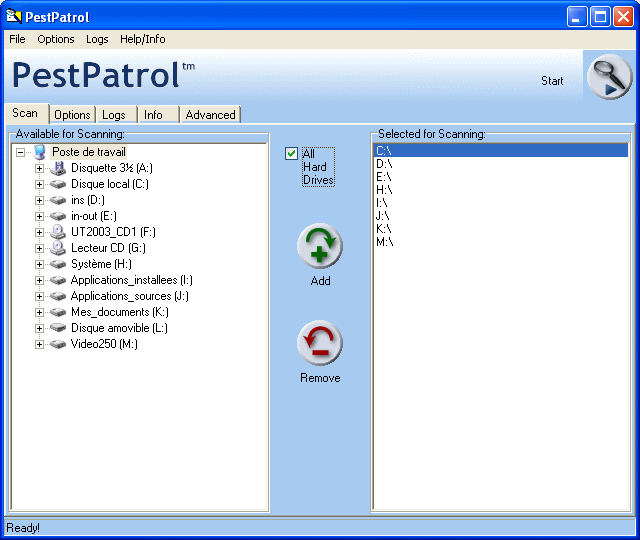The height and width of the screenshot is (540, 640).
Task: Select the removable disk icon of (L:)
Action: point(58,328)
